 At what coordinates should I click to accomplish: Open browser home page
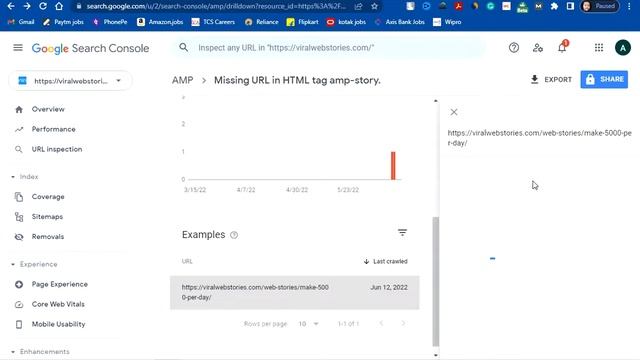click(x=59, y=6)
